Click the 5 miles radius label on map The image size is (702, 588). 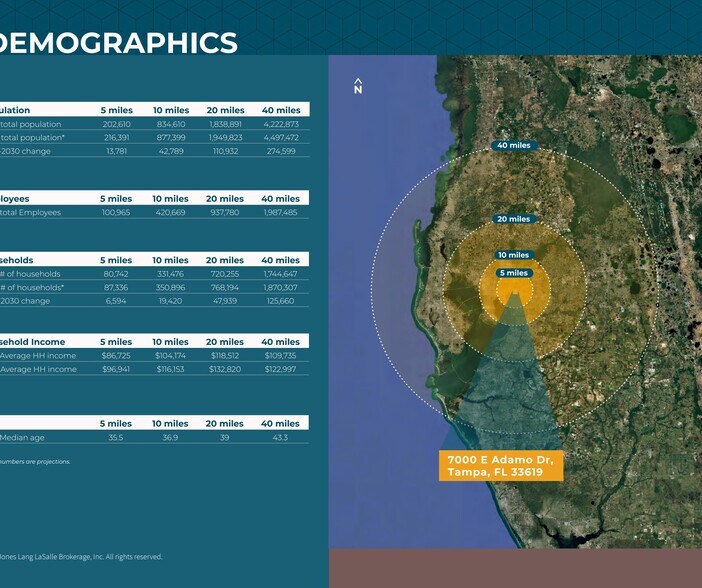(x=513, y=273)
